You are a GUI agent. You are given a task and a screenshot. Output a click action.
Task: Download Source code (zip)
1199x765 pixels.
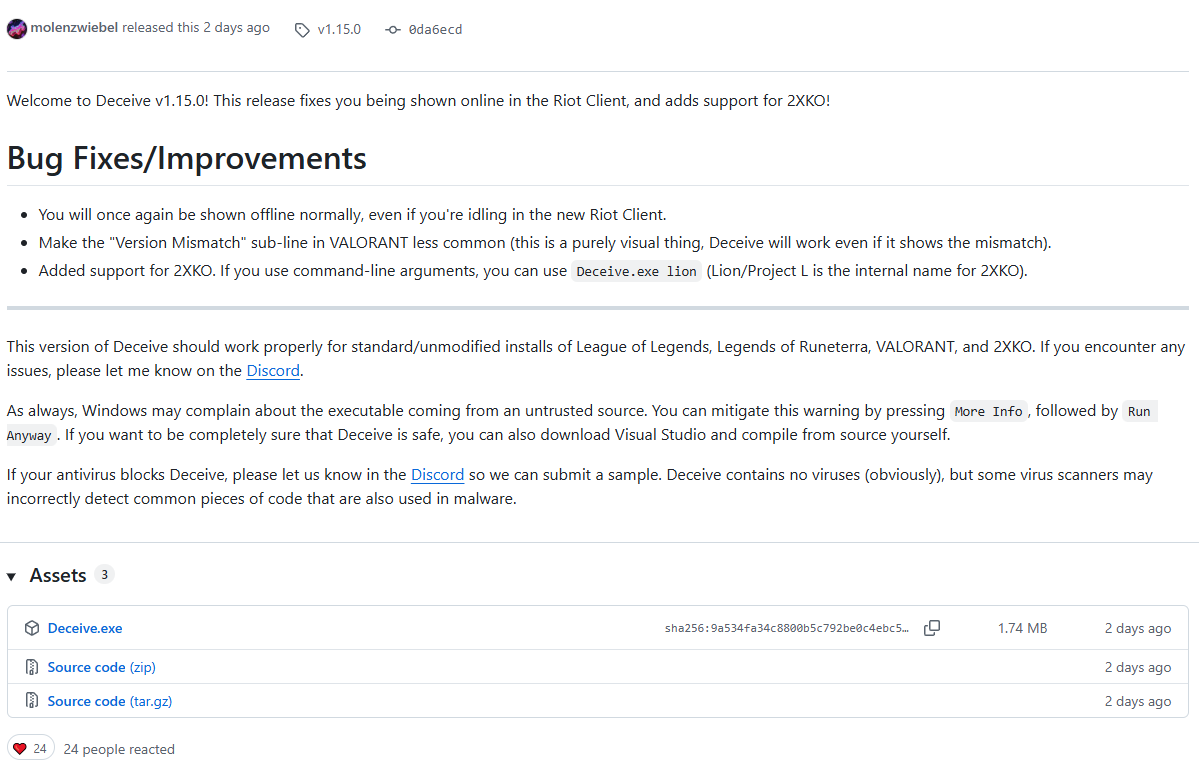point(102,667)
